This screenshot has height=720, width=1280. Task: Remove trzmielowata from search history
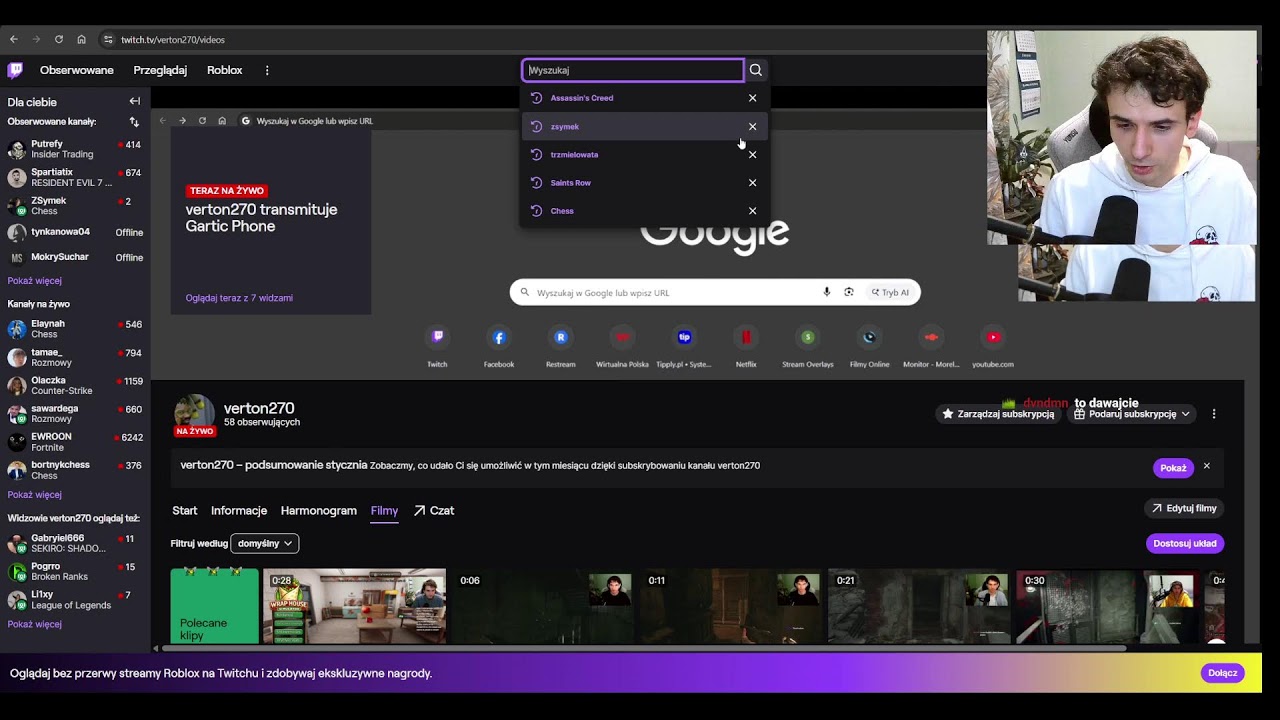click(x=753, y=155)
